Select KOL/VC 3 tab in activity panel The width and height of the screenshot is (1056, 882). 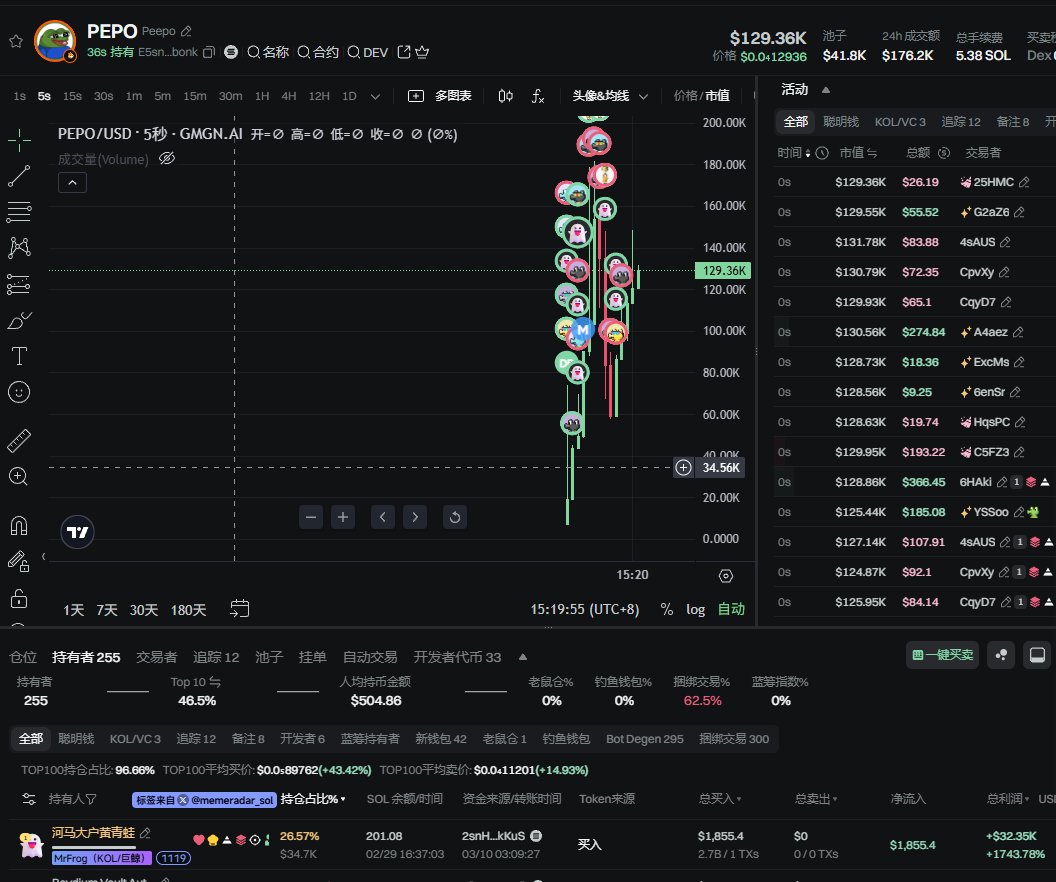(x=900, y=122)
